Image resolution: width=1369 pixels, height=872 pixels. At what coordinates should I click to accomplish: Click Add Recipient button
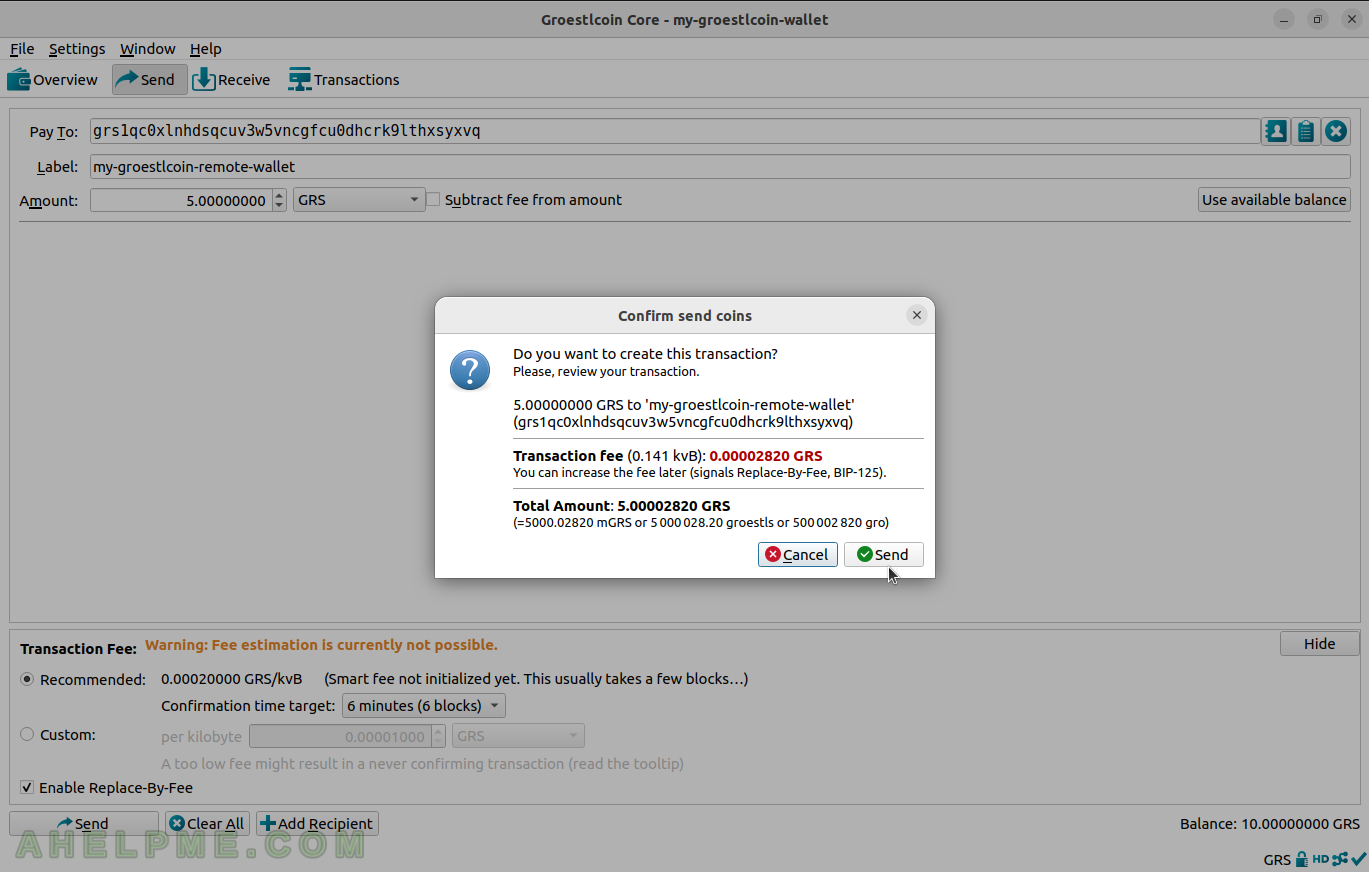pyautogui.click(x=317, y=824)
